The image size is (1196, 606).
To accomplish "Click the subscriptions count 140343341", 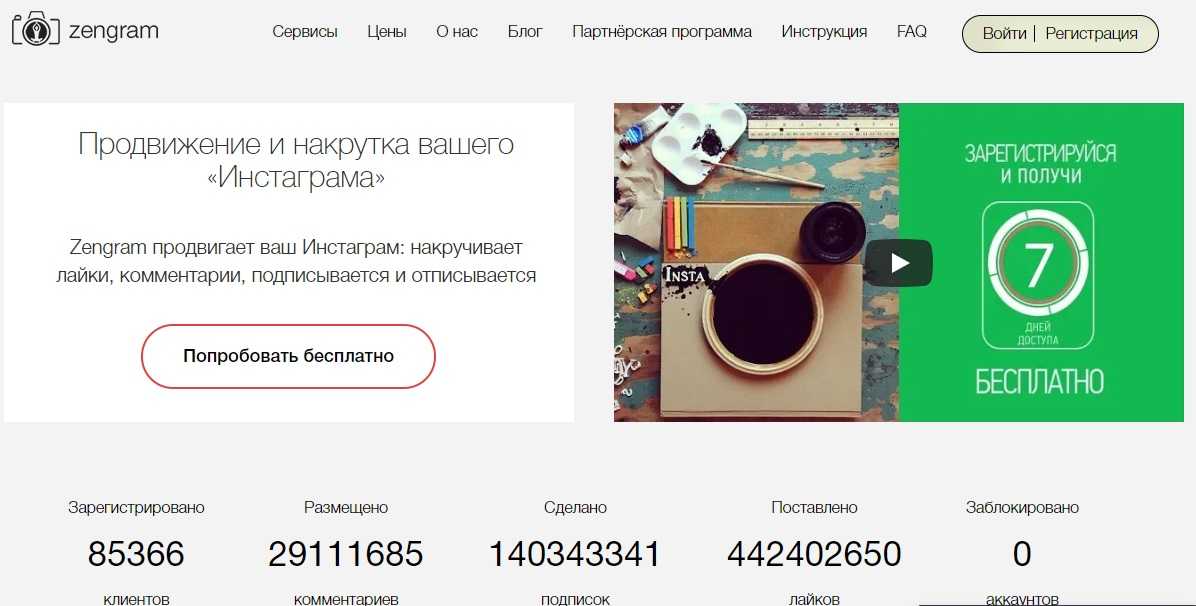I will click(574, 554).
